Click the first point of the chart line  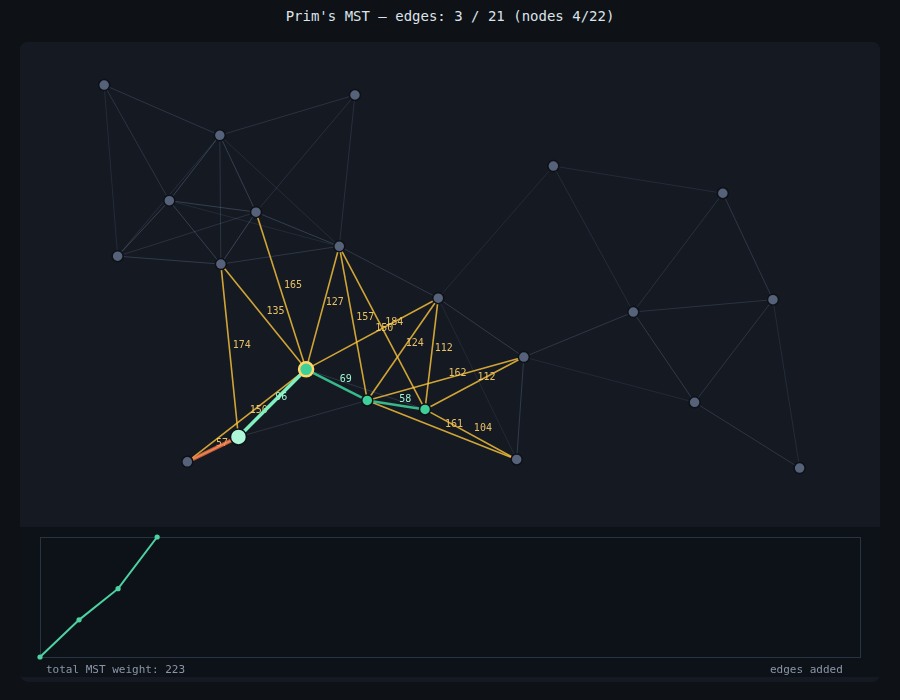click(40, 657)
